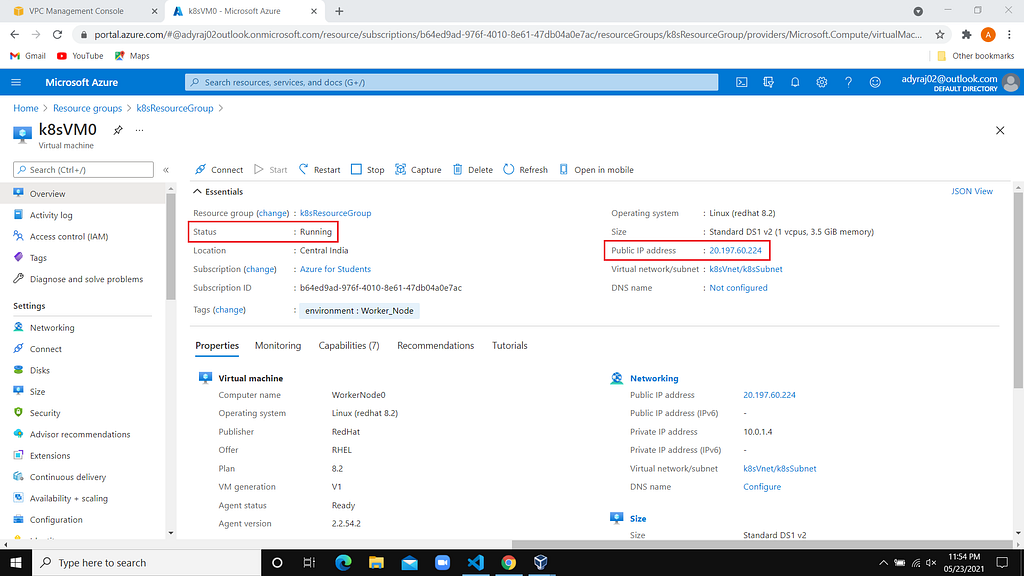Viewport: 1024px width, 576px height.
Task: Open Continuous delivery
Action: [x=67, y=477]
